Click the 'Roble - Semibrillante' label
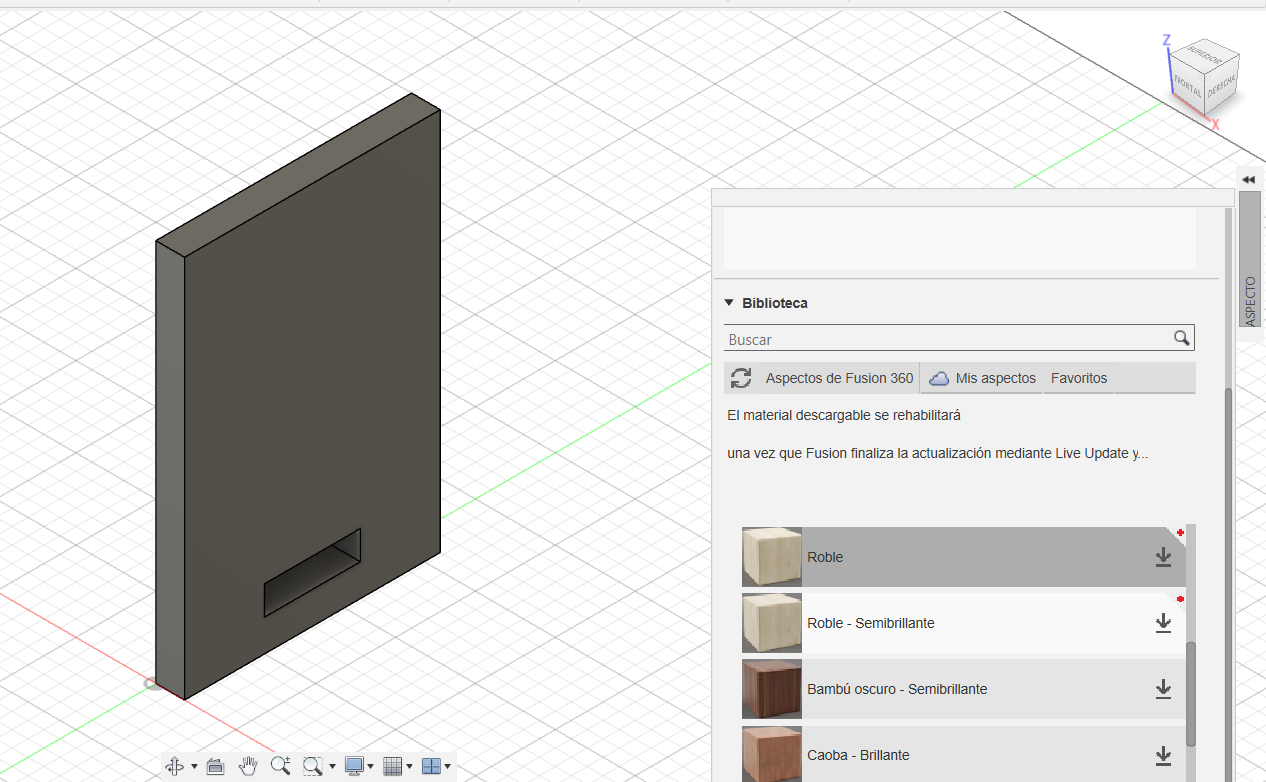Viewport: 1266px width, 782px height. [871, 623]
